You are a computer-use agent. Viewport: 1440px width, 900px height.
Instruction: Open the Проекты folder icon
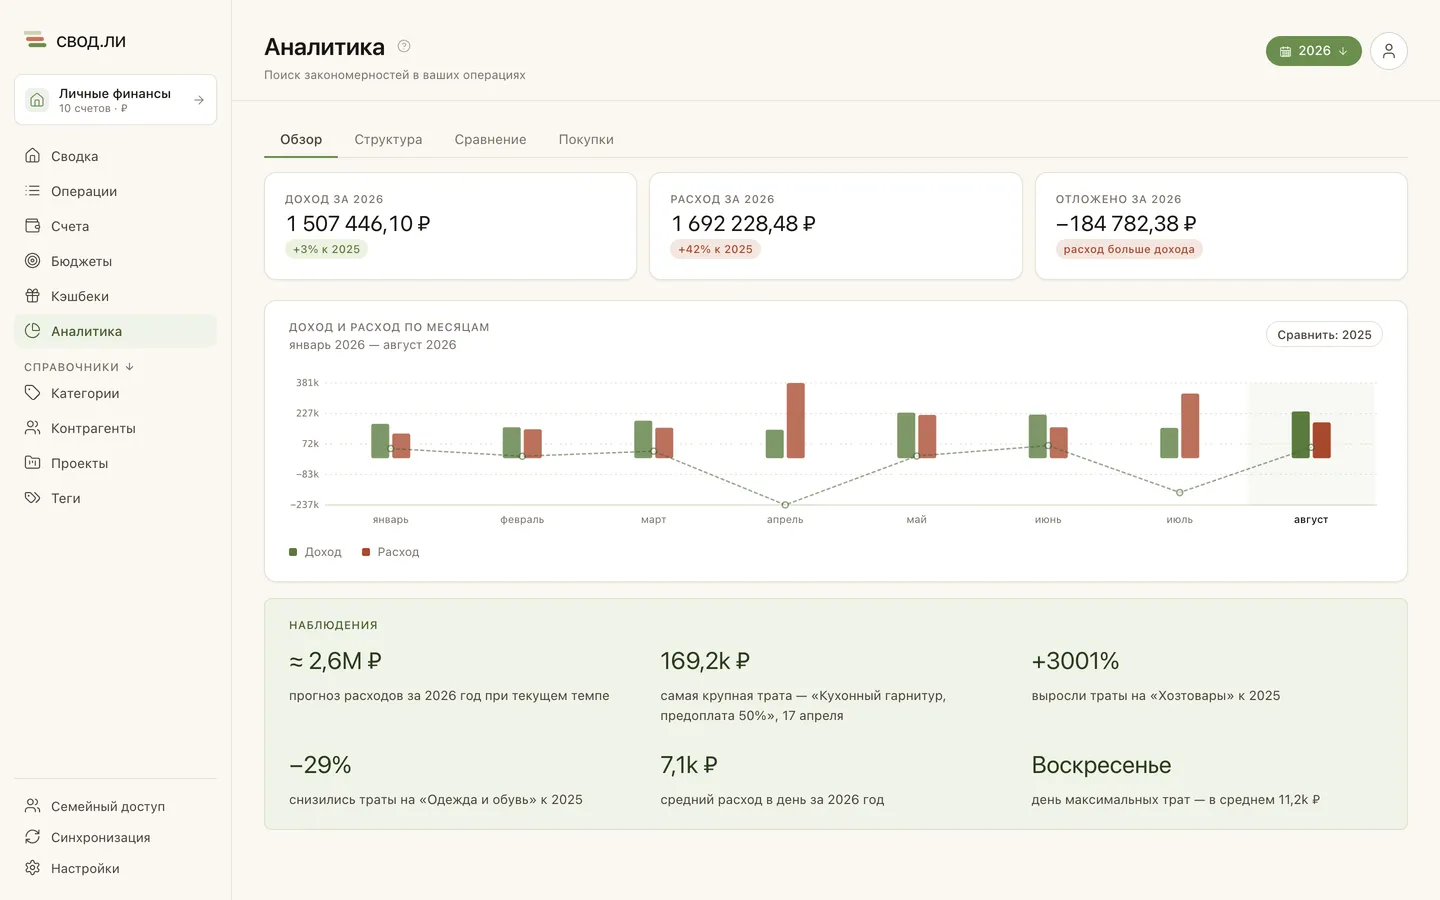32,463
